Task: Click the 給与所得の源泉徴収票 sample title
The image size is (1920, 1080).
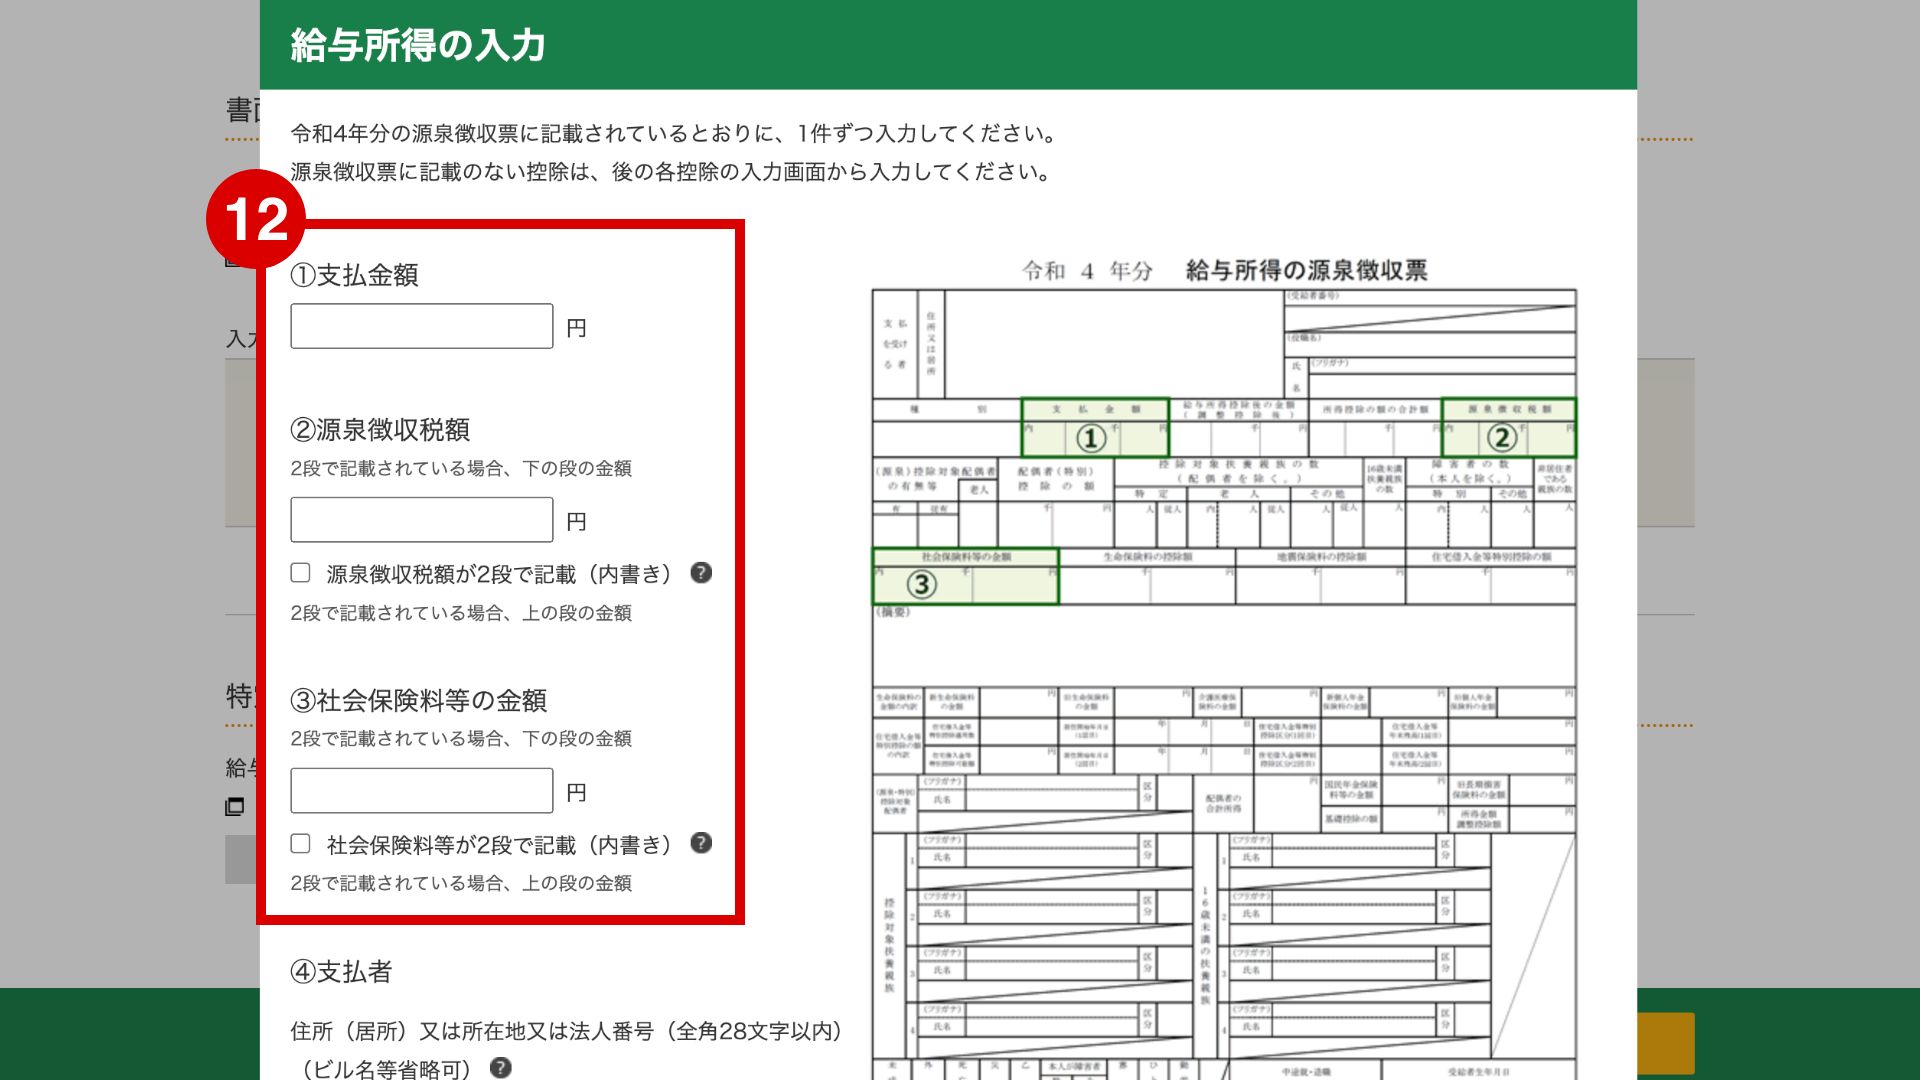Action: pyautogui.click(x=1306, y=270)
